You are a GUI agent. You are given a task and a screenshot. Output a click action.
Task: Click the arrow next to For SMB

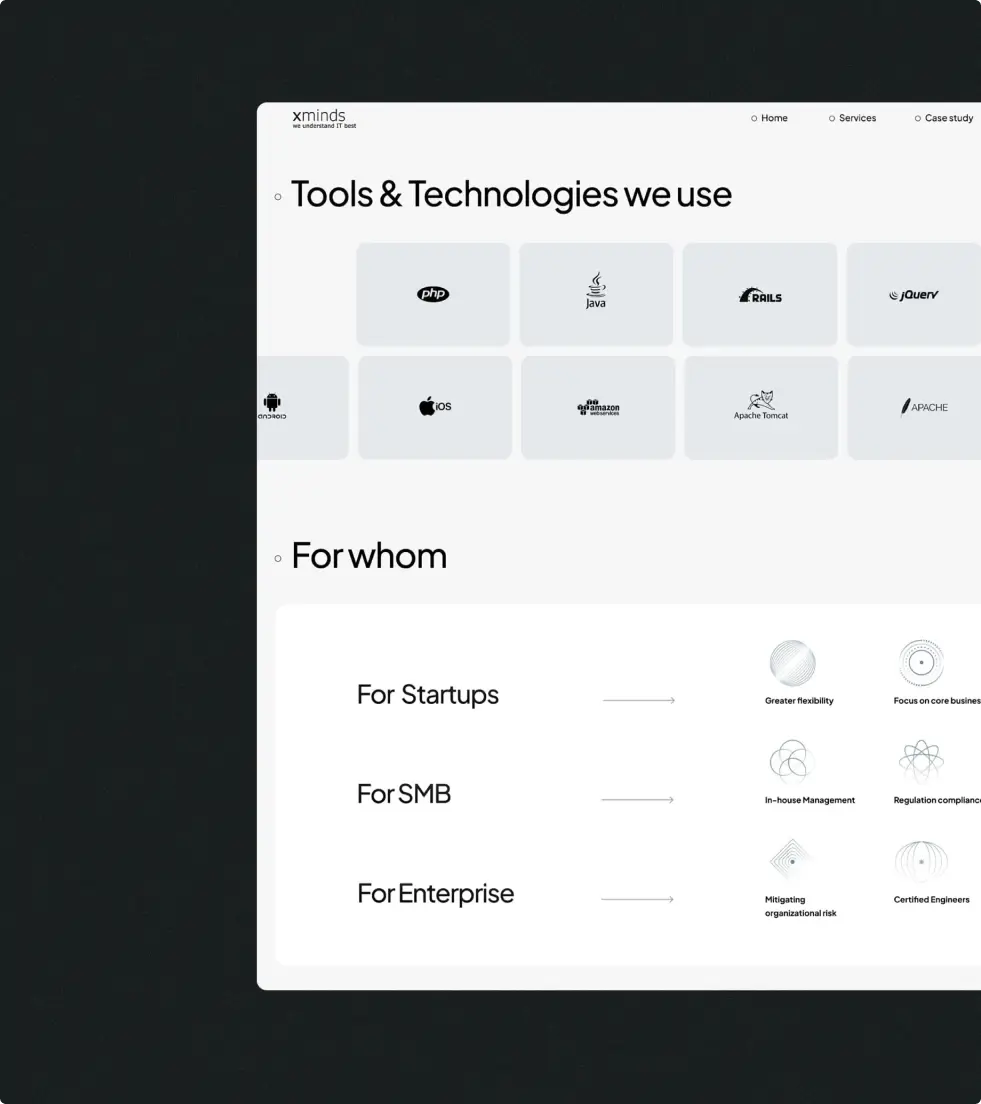[637, 800]
